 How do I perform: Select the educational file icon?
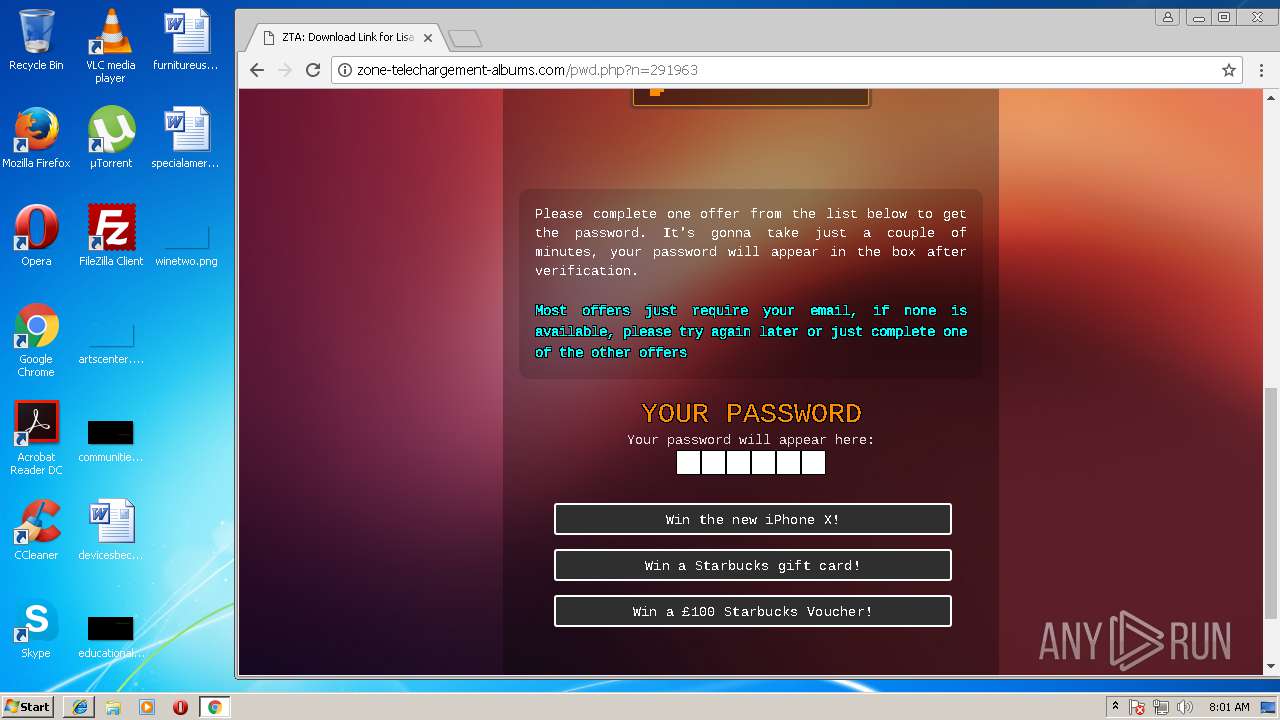click(x=110, y=638)
